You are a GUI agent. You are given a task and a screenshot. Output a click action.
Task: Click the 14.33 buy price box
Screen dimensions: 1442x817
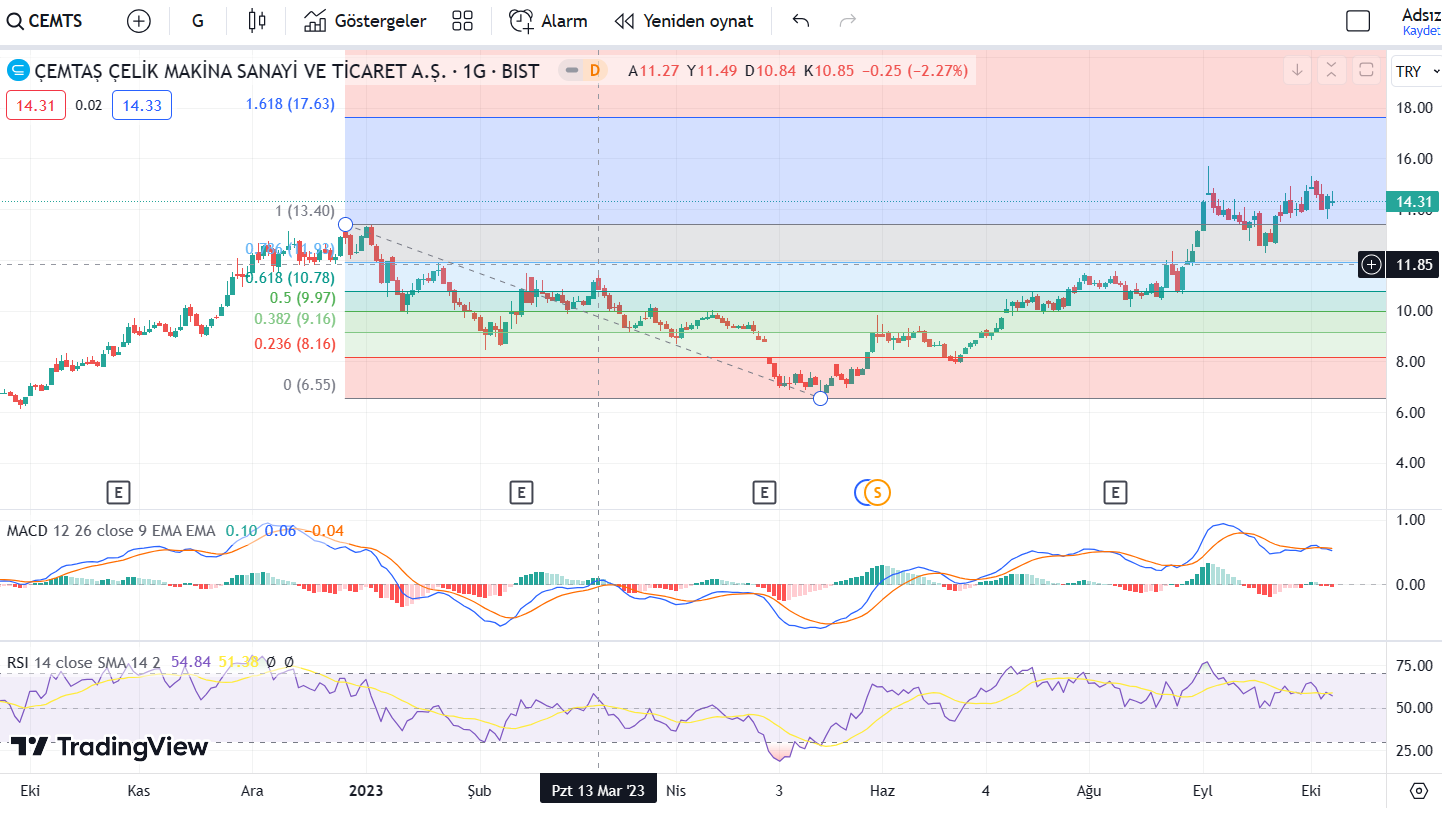click(142, 105)
